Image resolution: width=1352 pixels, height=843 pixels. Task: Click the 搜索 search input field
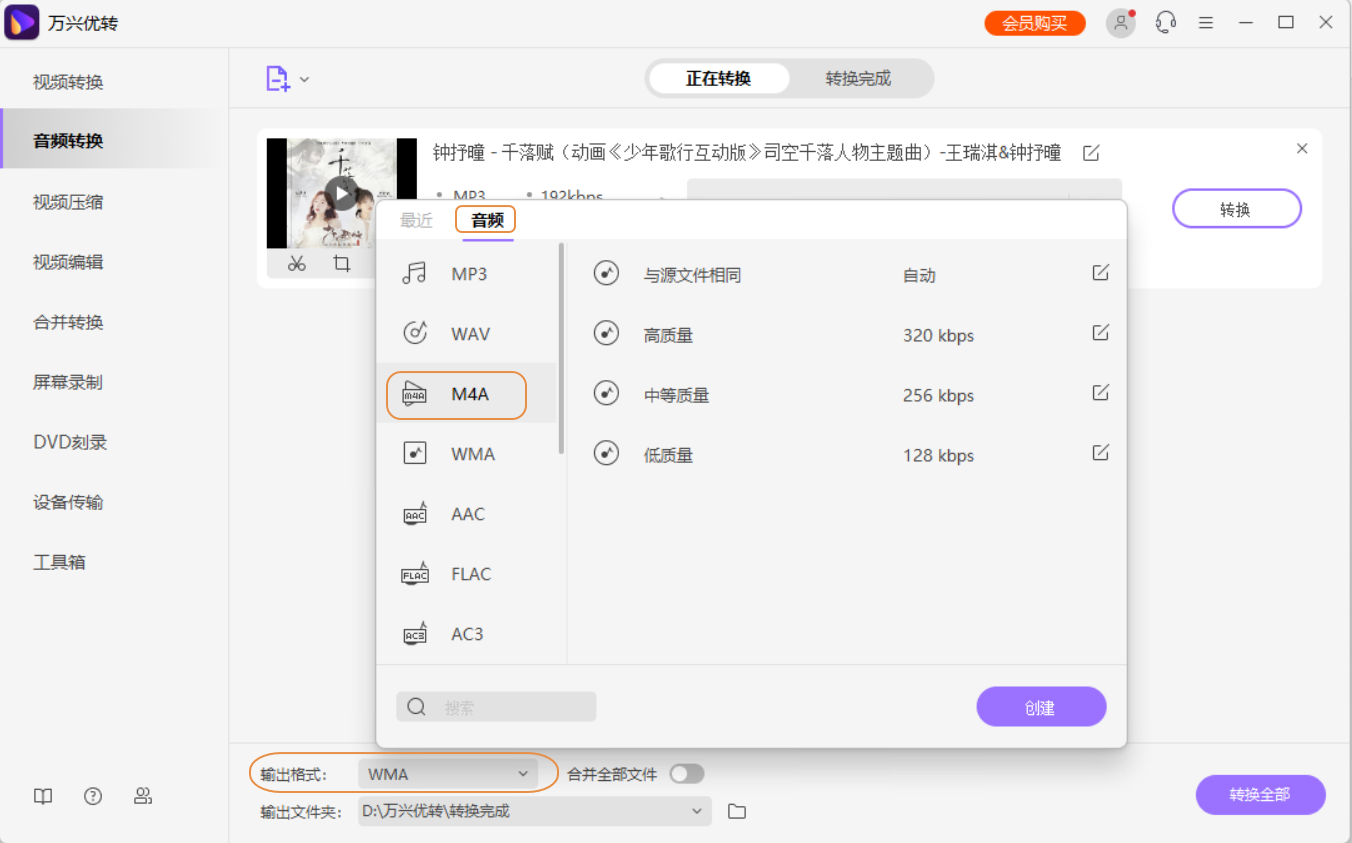click(495, 706)
